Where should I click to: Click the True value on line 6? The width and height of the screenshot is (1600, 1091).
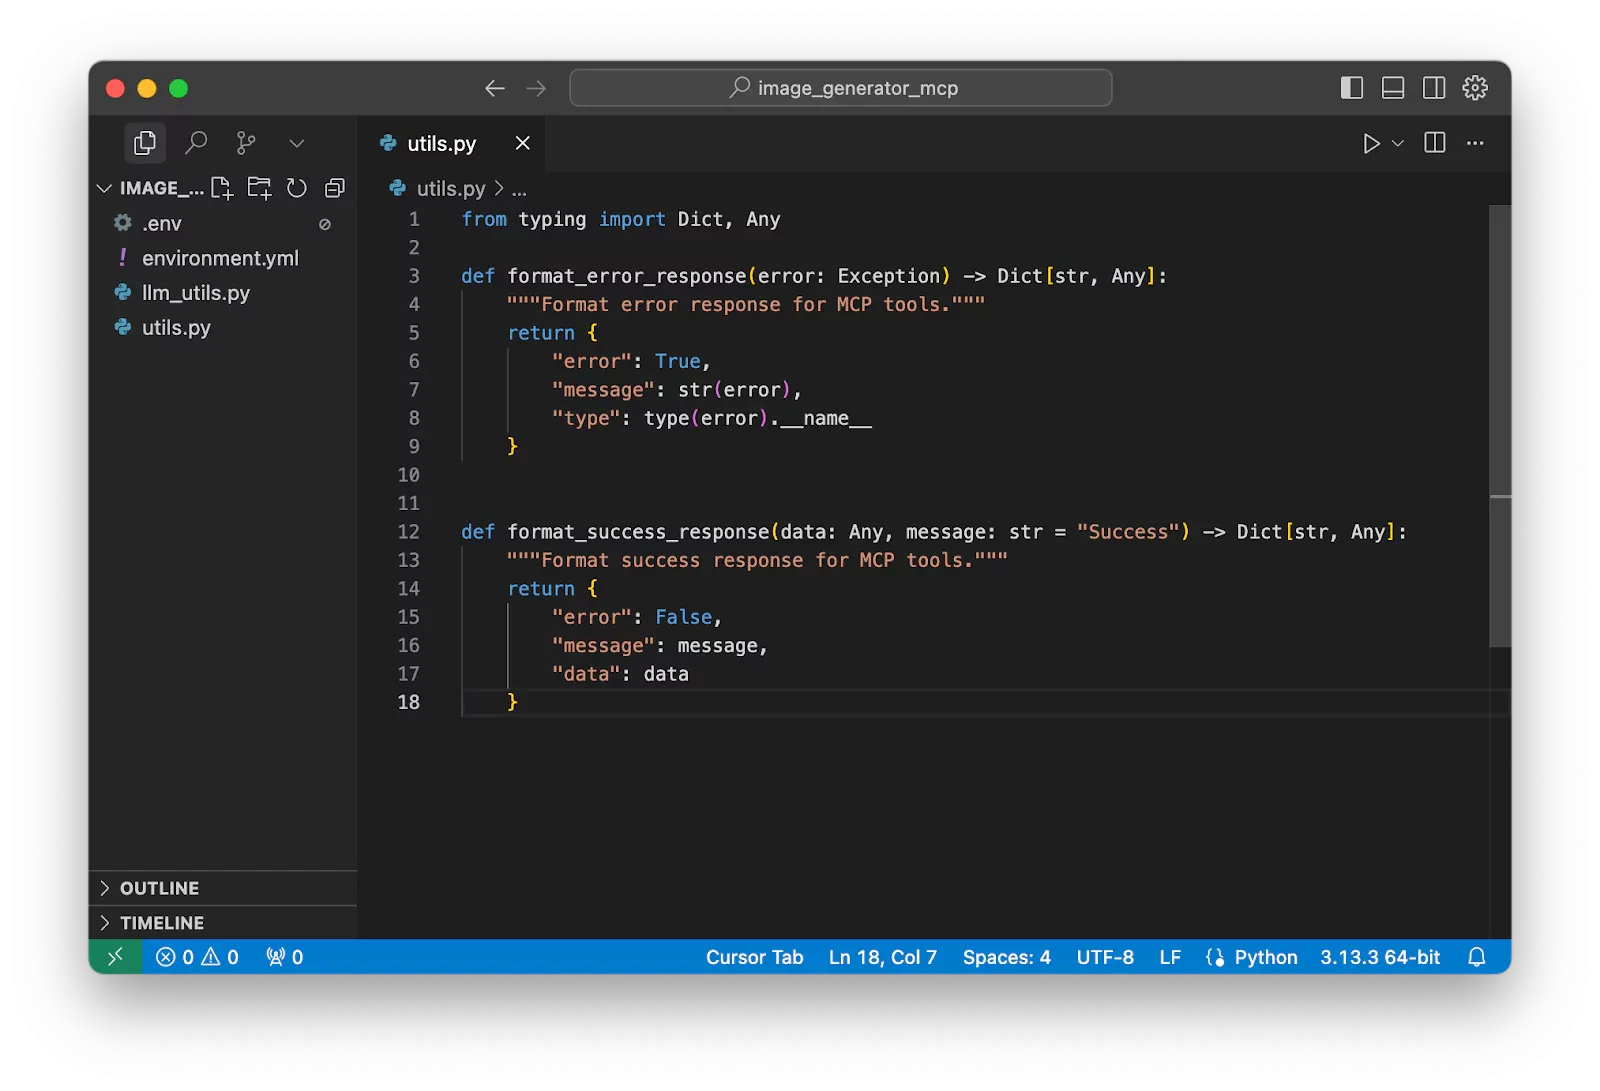tap(678, 361)
